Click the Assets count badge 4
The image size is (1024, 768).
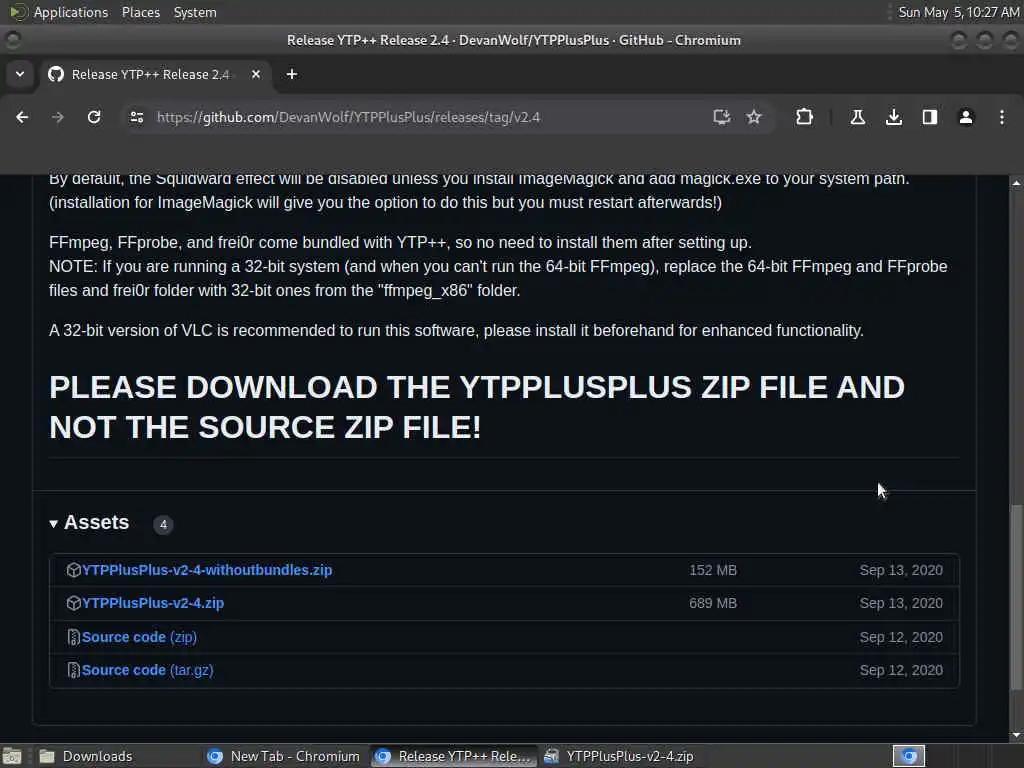pyautogui.click(x=163, y=524)
